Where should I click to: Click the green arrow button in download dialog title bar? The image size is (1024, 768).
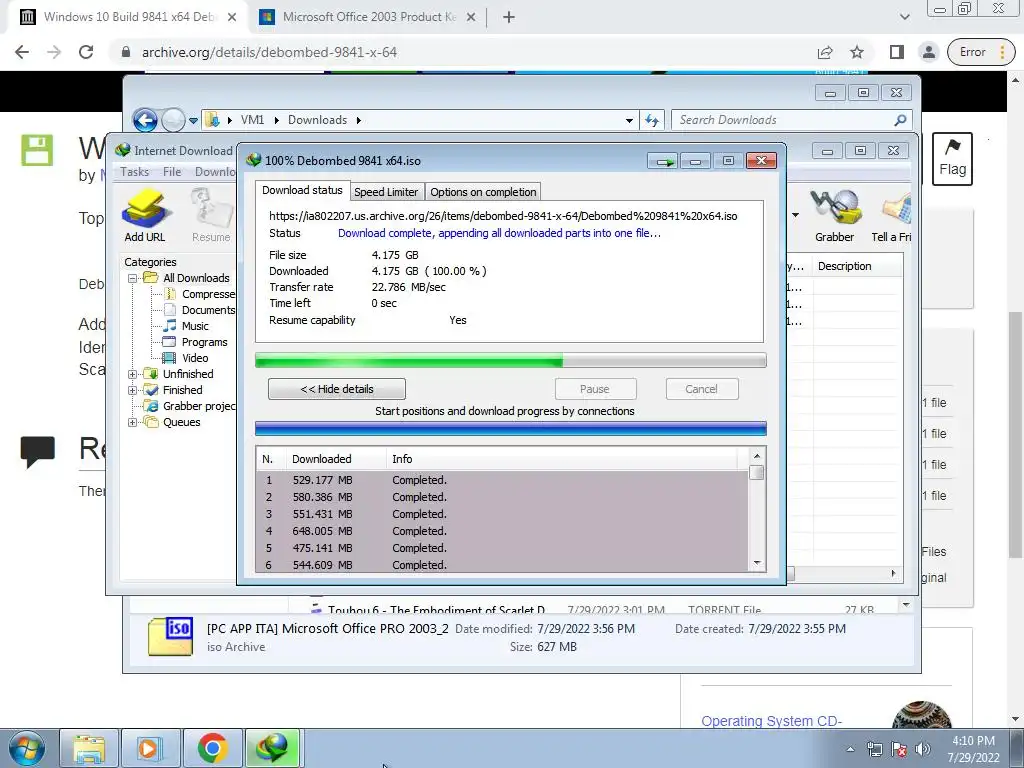click(664, 161)
